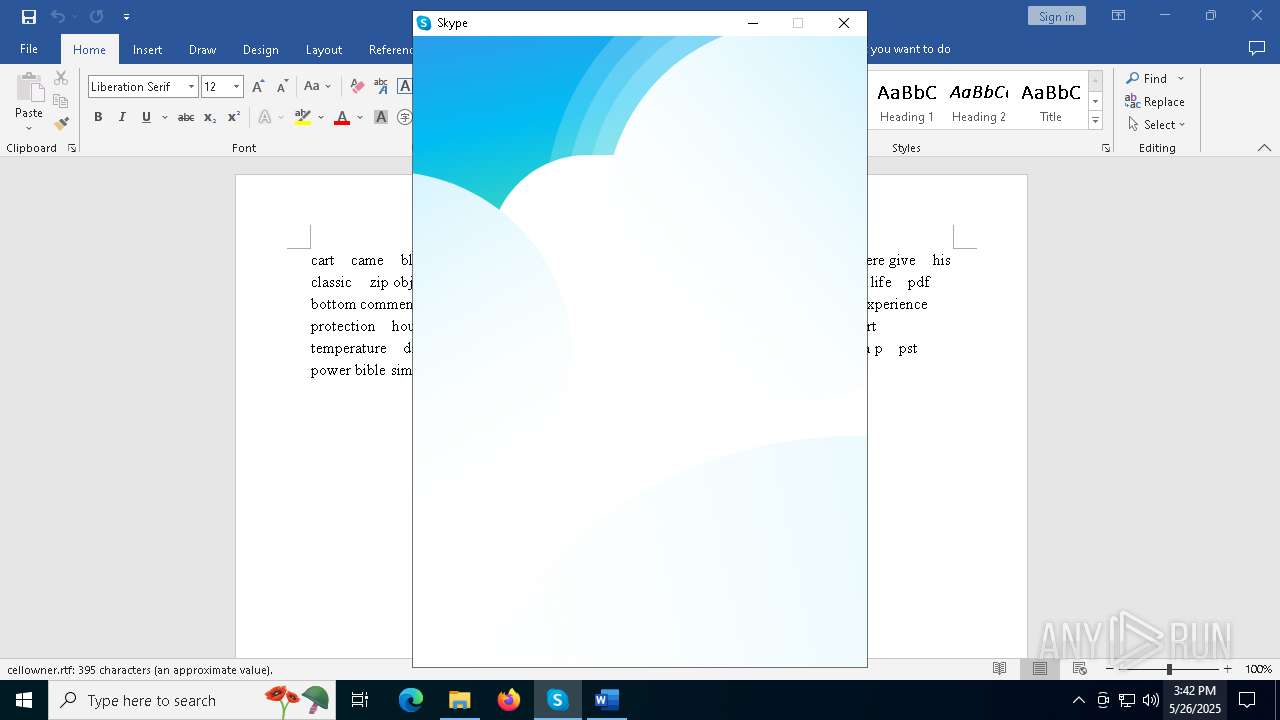Open Firefox from taskbar
Screen dimensions: 1280x720
coord(509,700)
